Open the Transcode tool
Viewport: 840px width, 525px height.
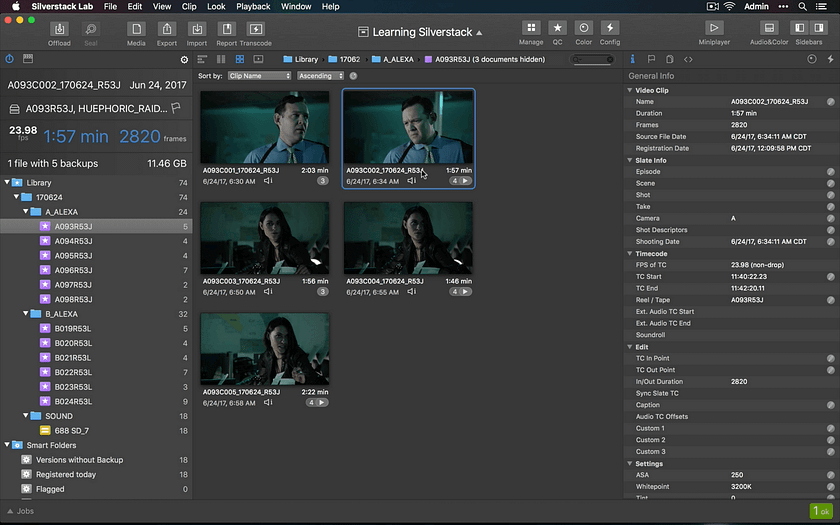256,29
